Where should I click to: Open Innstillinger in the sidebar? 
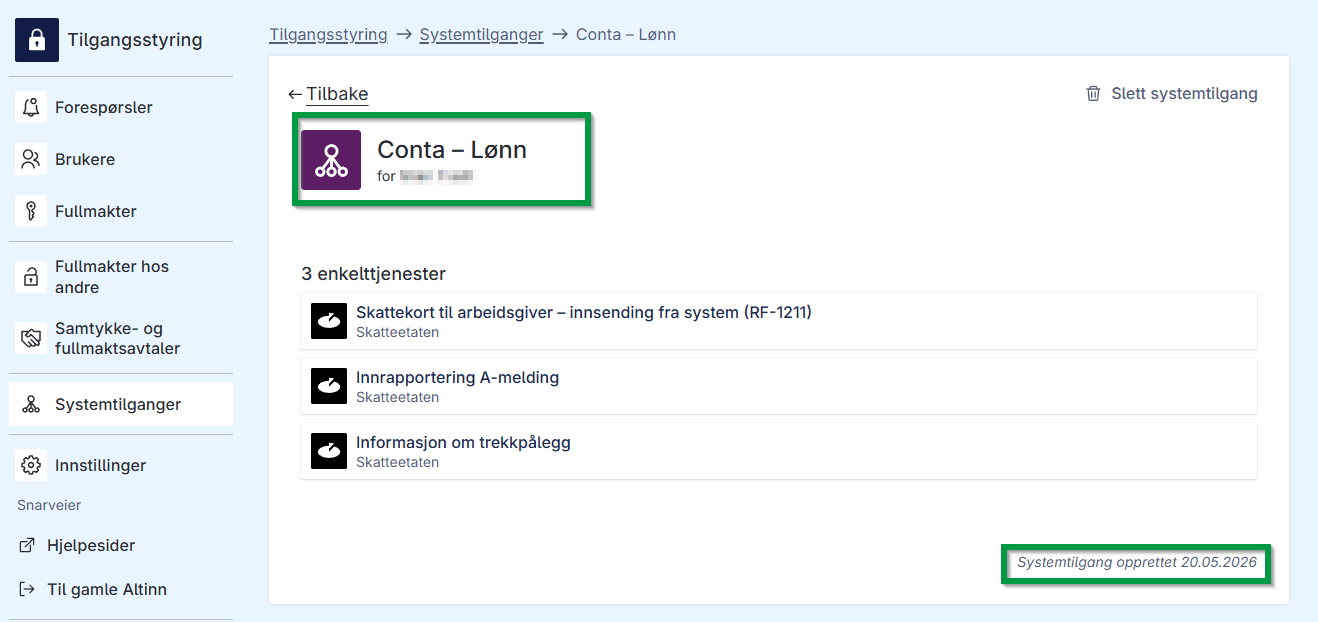point(121,465)
